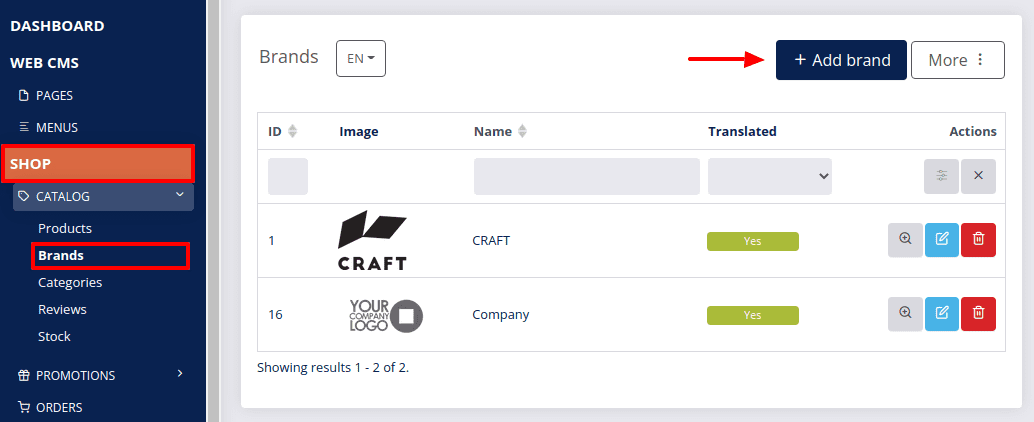The image size is (1034, 422).
Task: Edit the Company brand entry
Action: pos(942,314)
